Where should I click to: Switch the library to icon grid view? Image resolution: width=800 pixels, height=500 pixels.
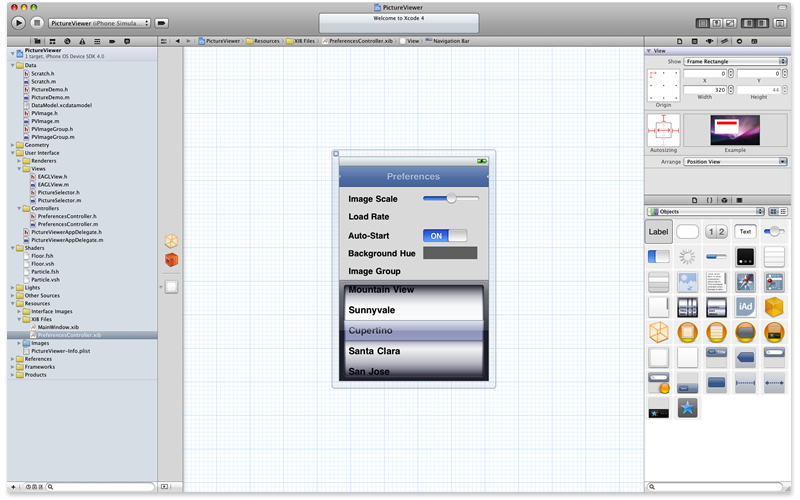click(x=773, y=211)
